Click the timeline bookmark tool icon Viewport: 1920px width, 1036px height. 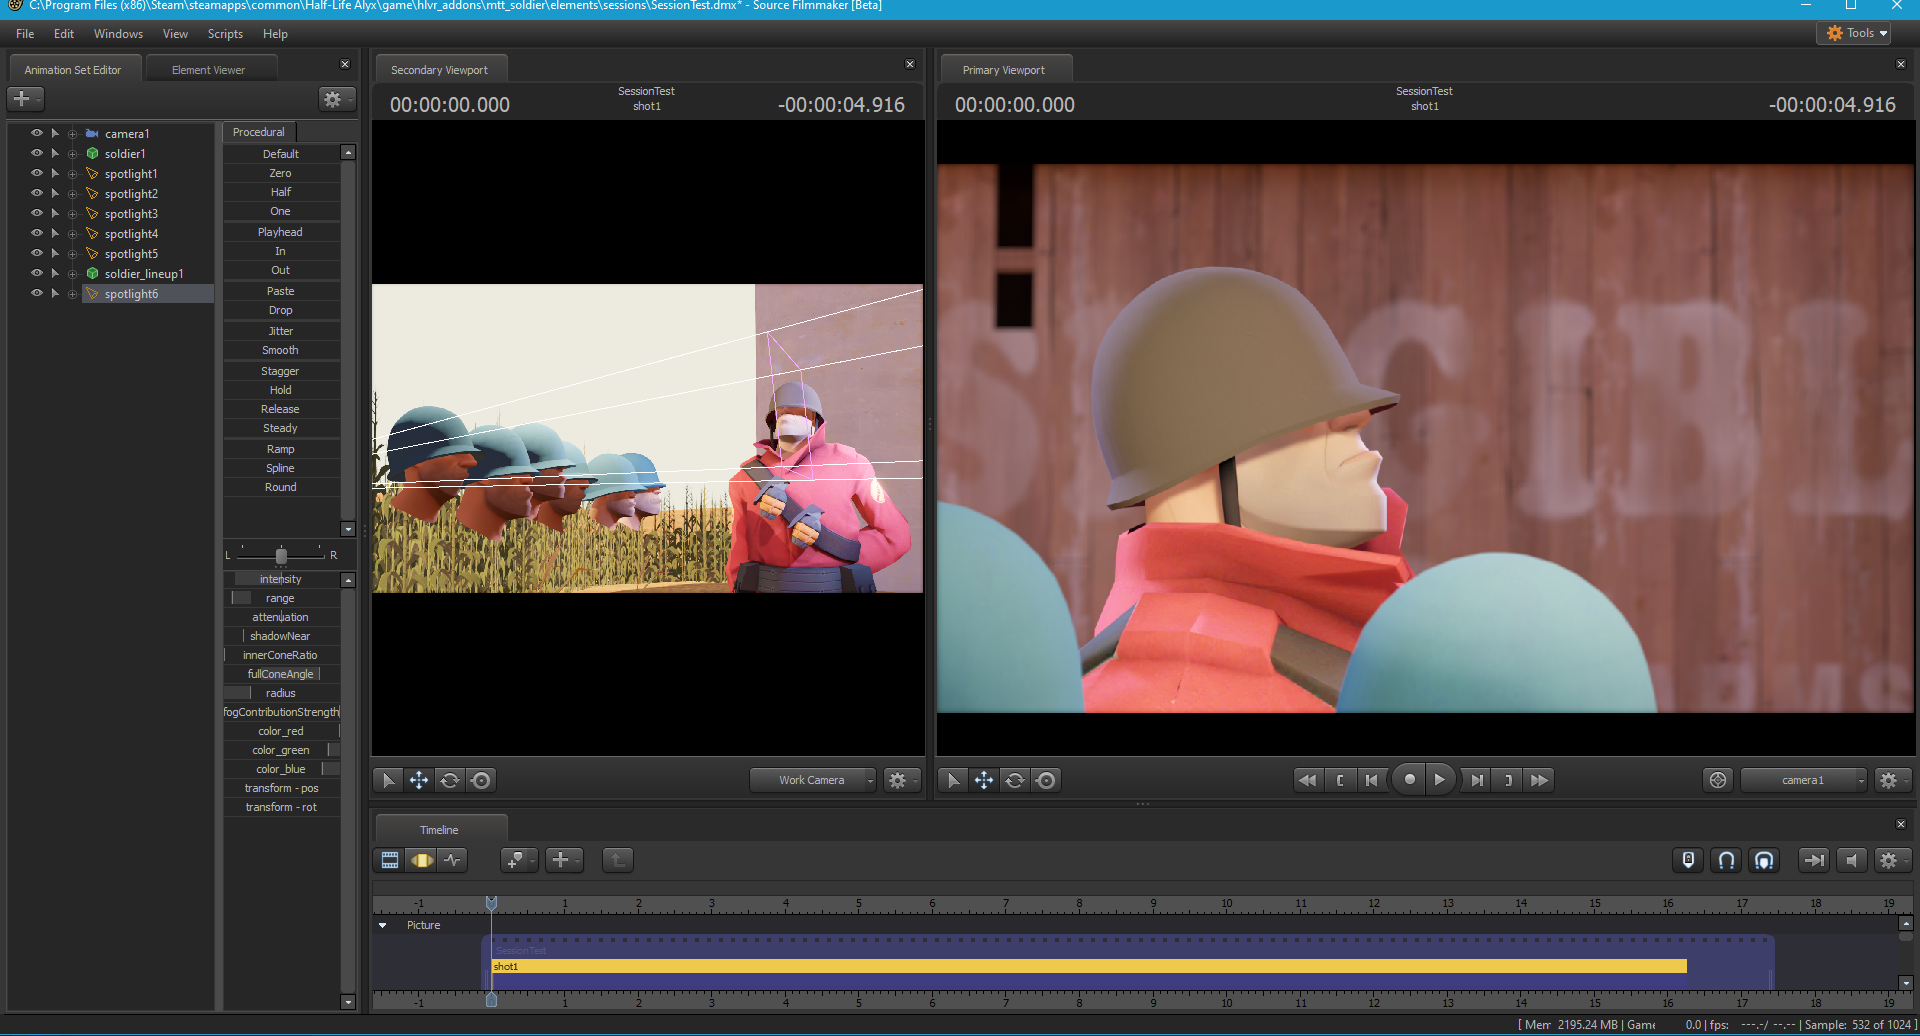pyautogui.click(x=518, y=860)
